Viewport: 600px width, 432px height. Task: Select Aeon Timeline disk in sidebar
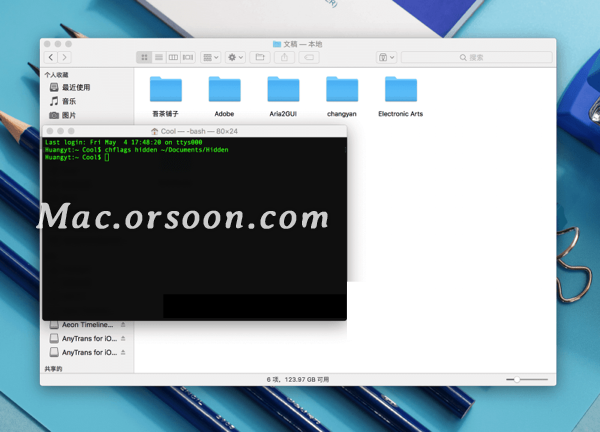[88, 325]
